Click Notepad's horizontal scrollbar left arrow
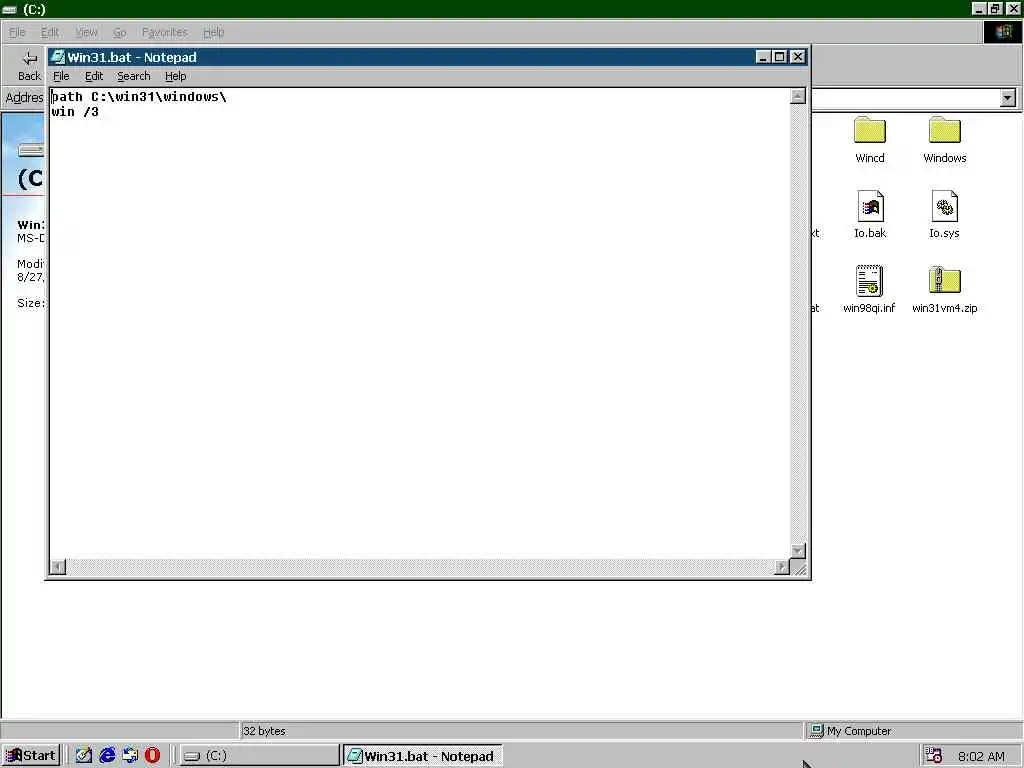The image size is (1024, 768). [x=58, y=567]
